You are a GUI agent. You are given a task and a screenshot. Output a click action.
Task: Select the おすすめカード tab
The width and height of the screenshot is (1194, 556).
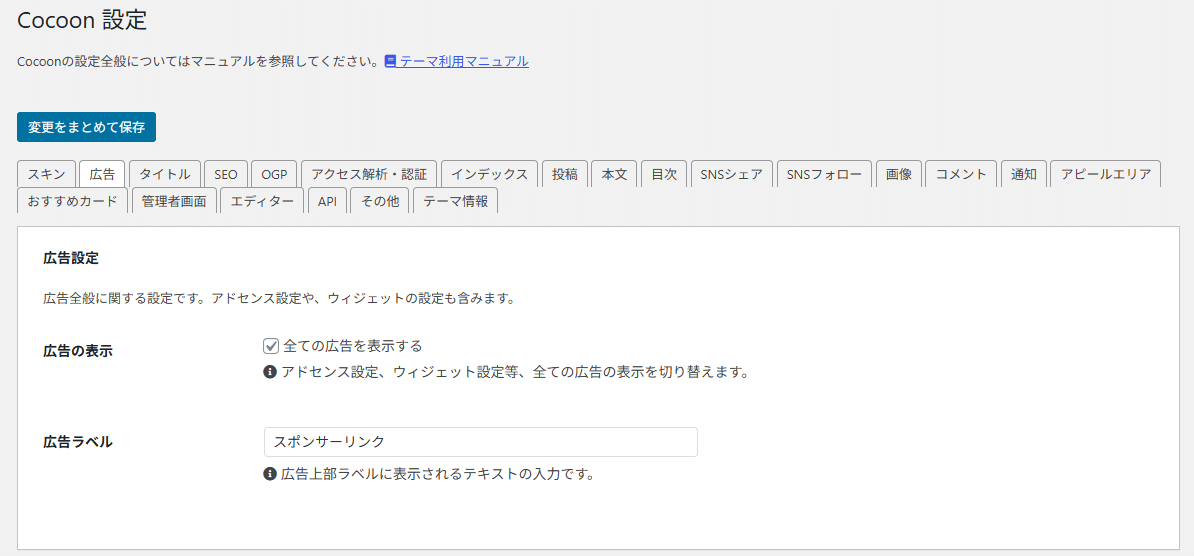point(73,201)
